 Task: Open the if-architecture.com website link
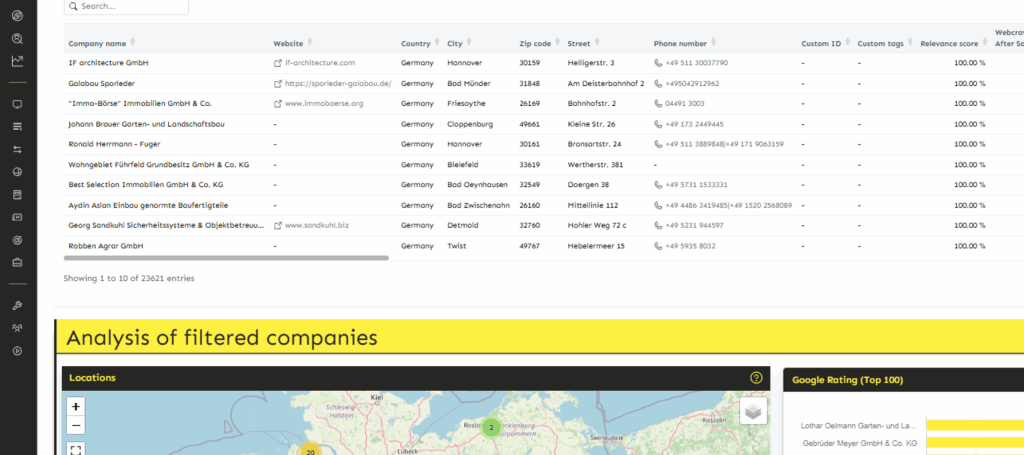319,63
